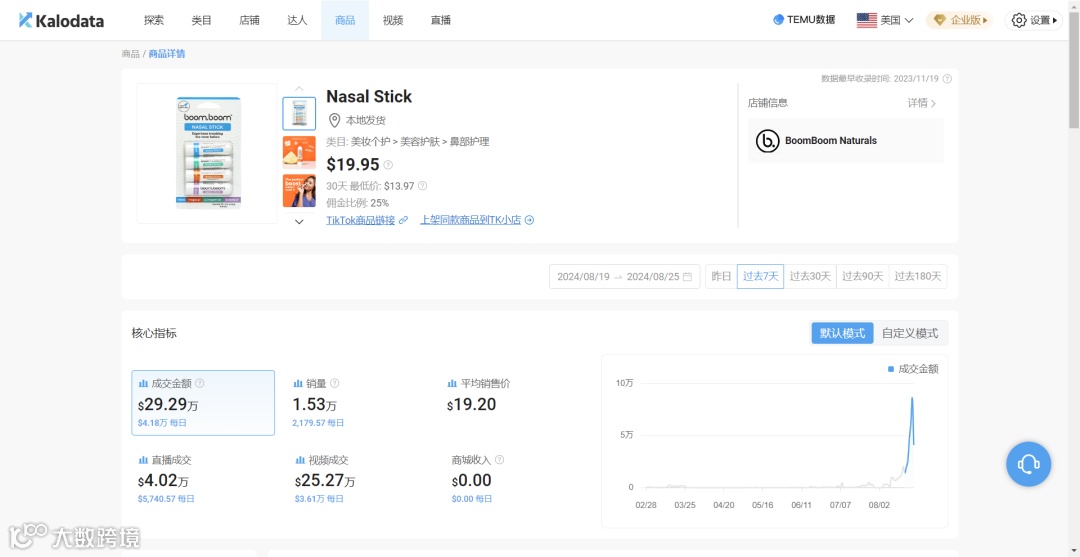The height and width of the screenshot is (557, 1080).
Task: Click bar chart icon beside 销量
Action: tap(298, 383)
